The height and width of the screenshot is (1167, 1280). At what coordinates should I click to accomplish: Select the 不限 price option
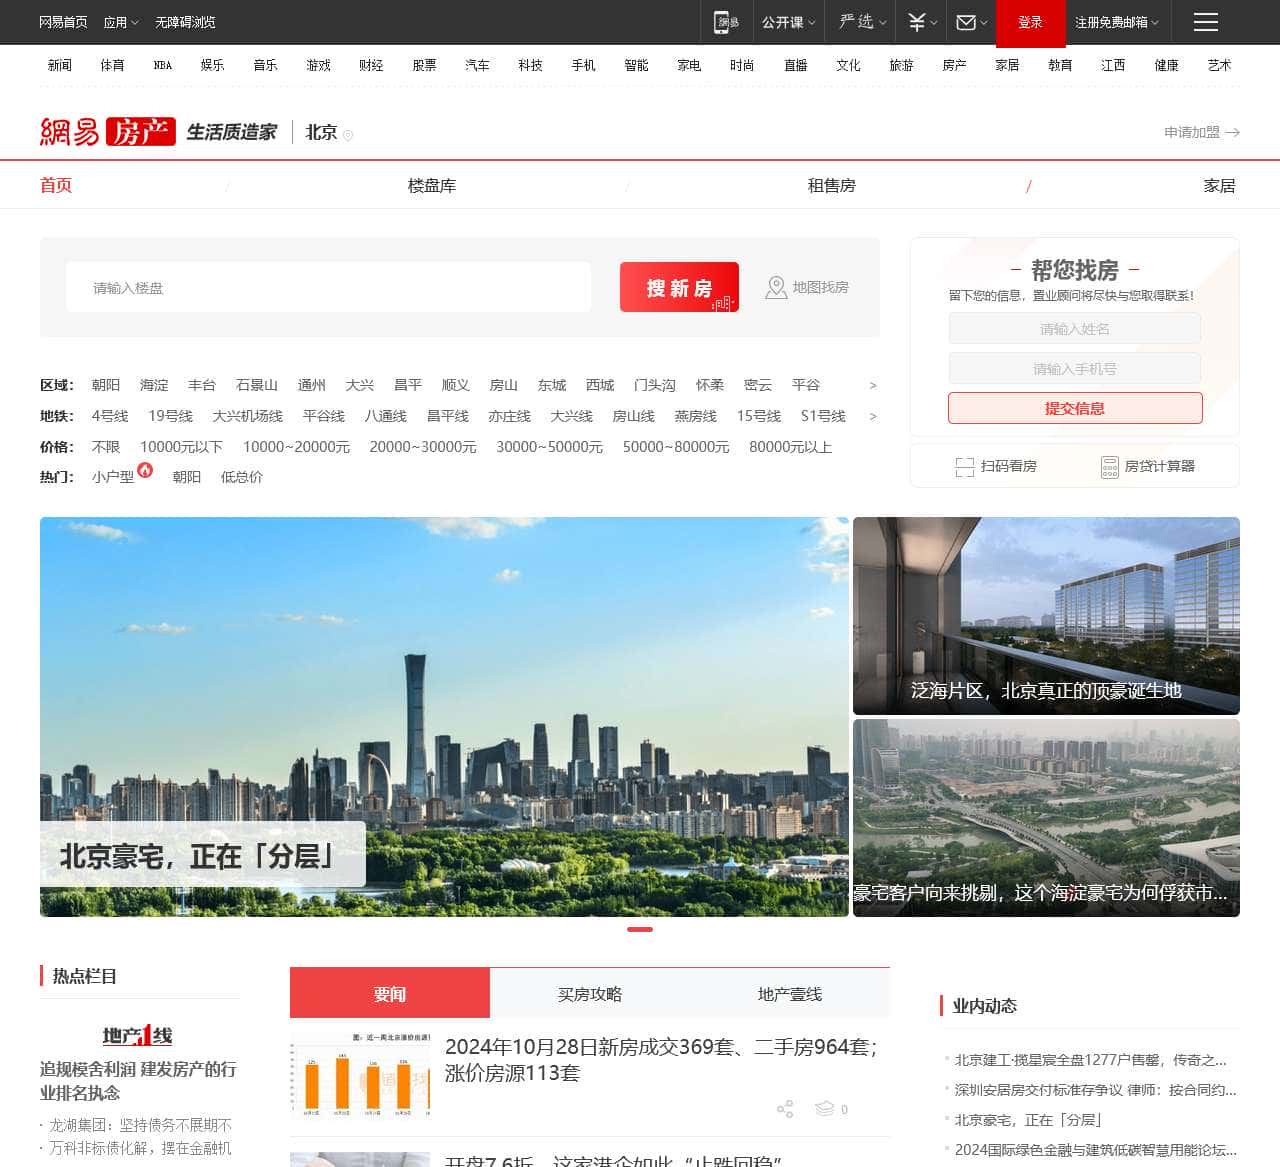pyautogui.click(x=106, y=447)
